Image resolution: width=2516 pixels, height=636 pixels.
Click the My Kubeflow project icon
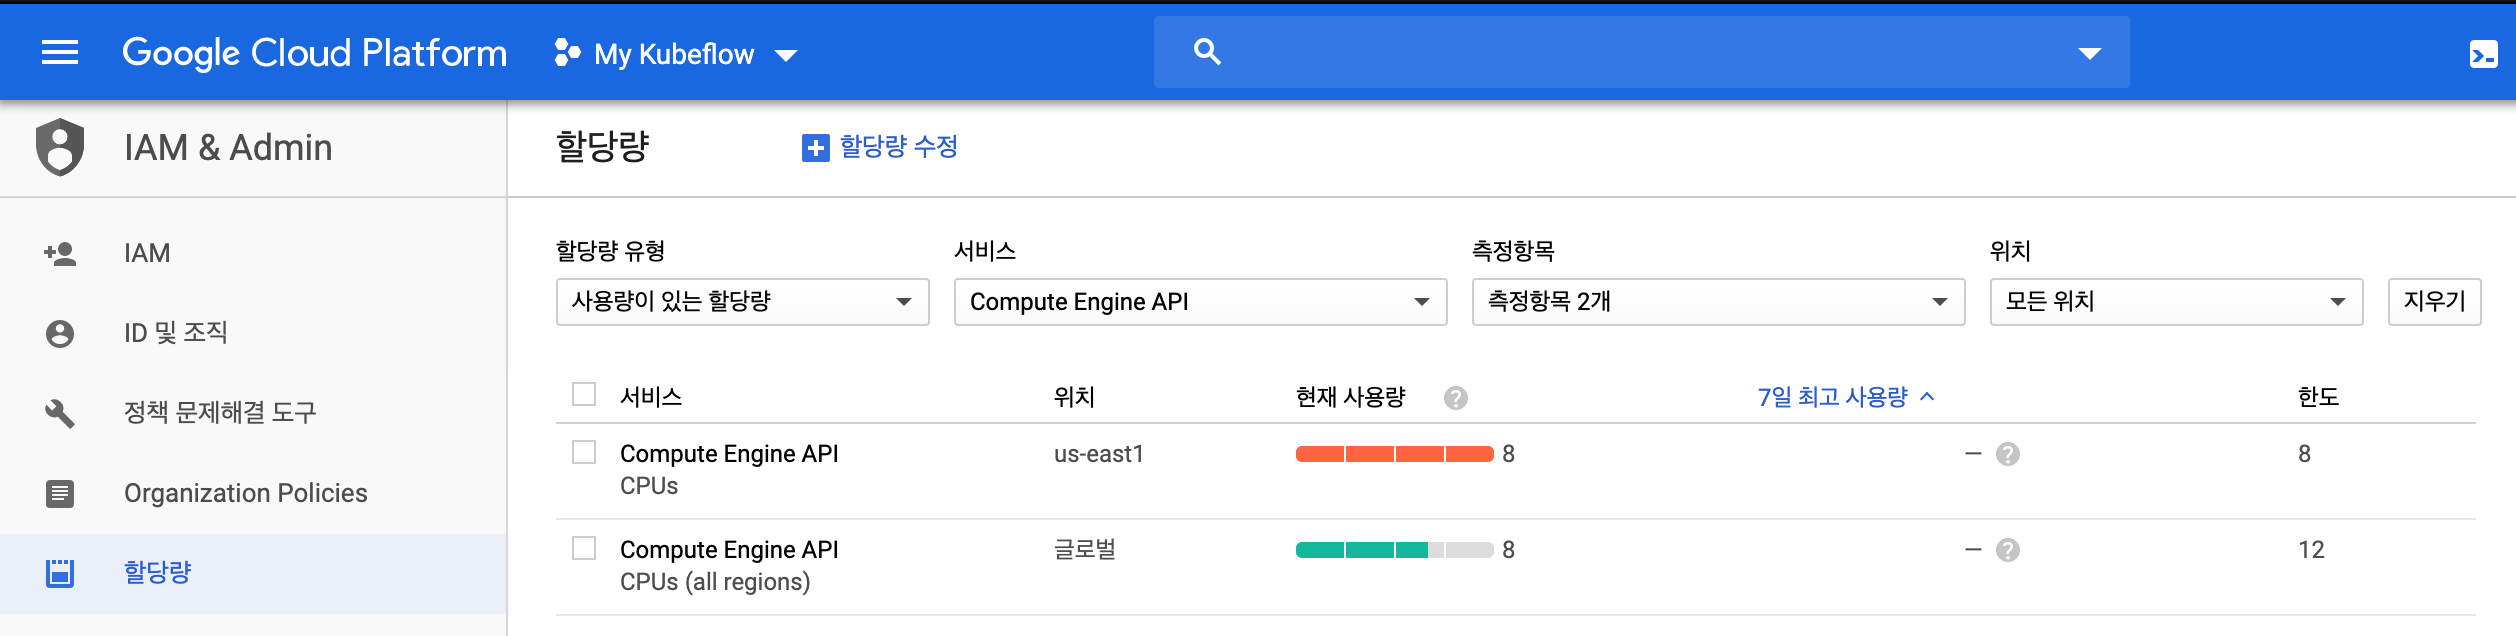point(567,53)
